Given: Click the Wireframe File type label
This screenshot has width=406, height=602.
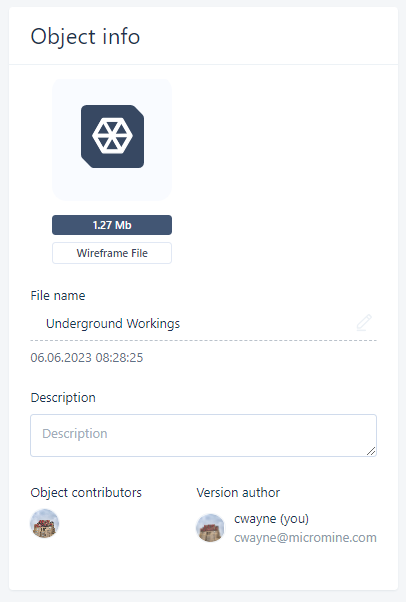Looking at the screenshot, I should tap(112, 253).
